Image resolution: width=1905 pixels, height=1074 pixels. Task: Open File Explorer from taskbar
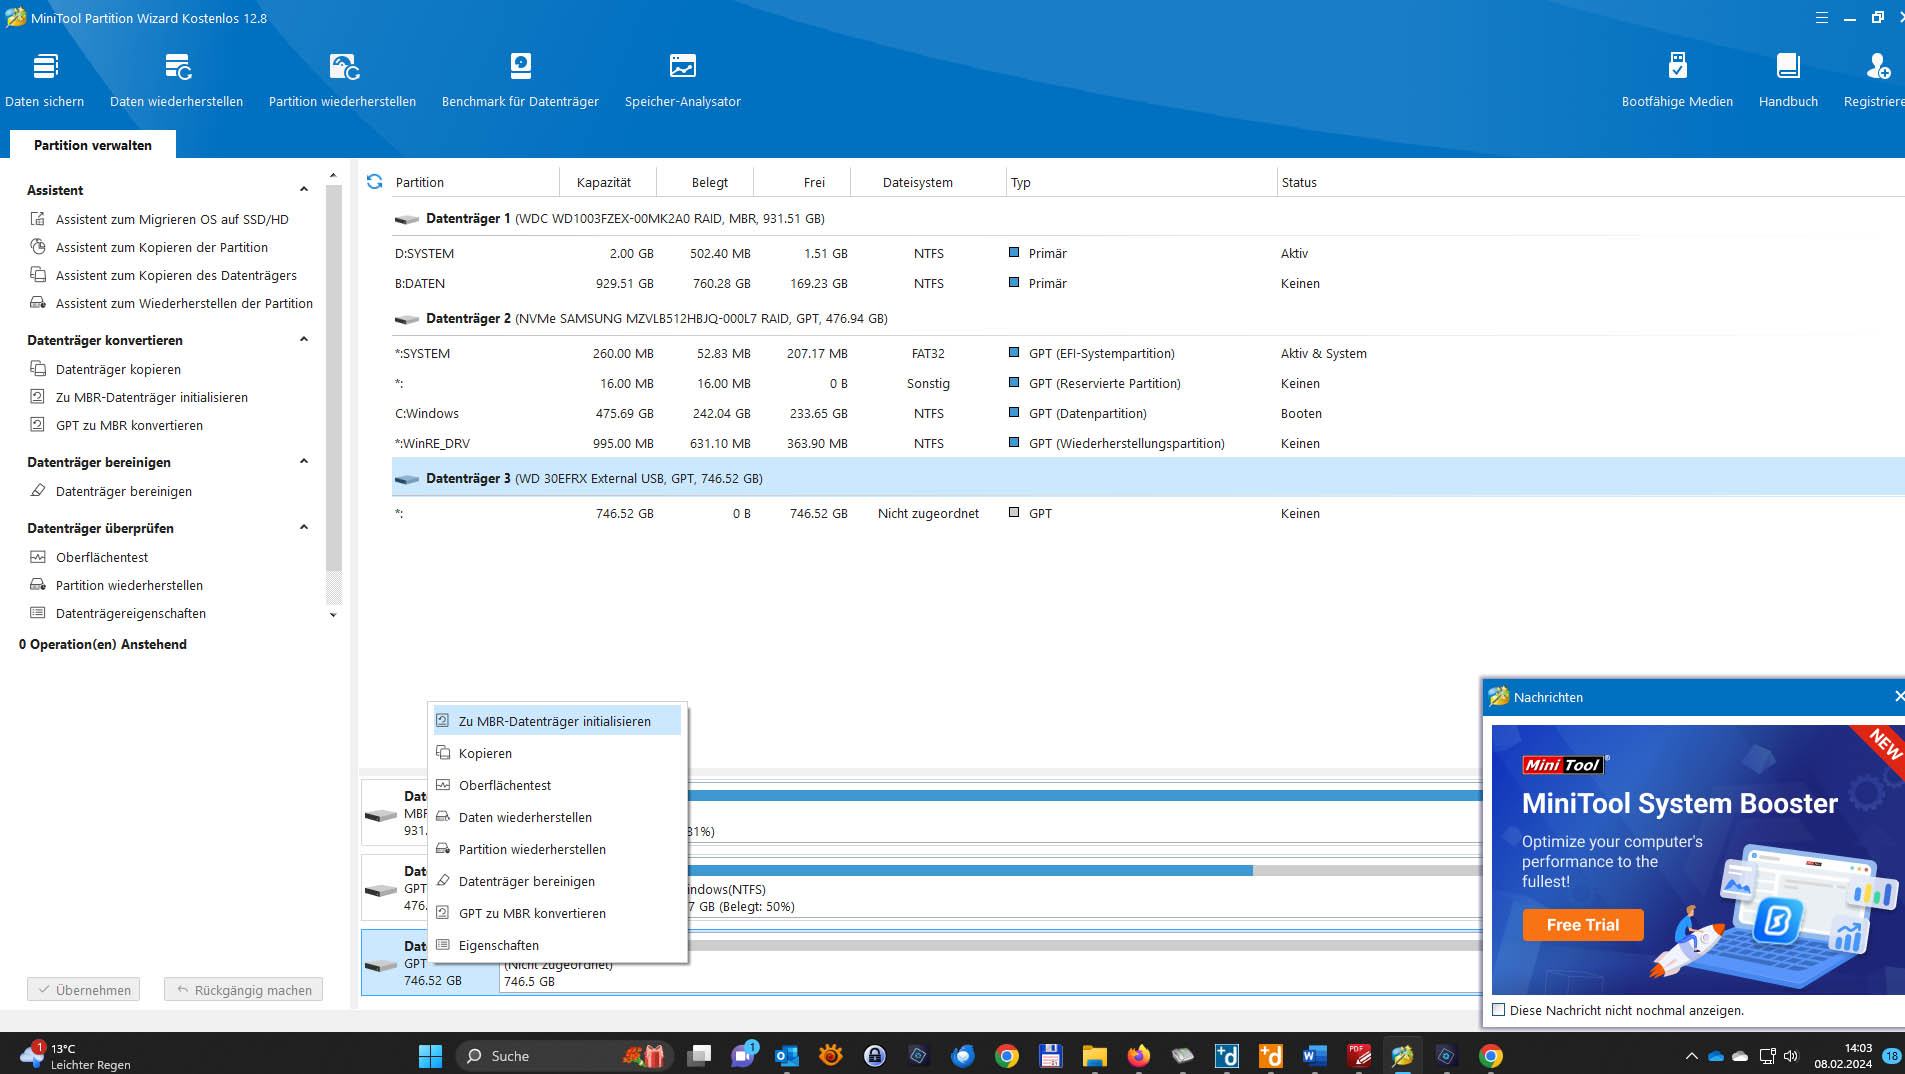[1094, 1055]
